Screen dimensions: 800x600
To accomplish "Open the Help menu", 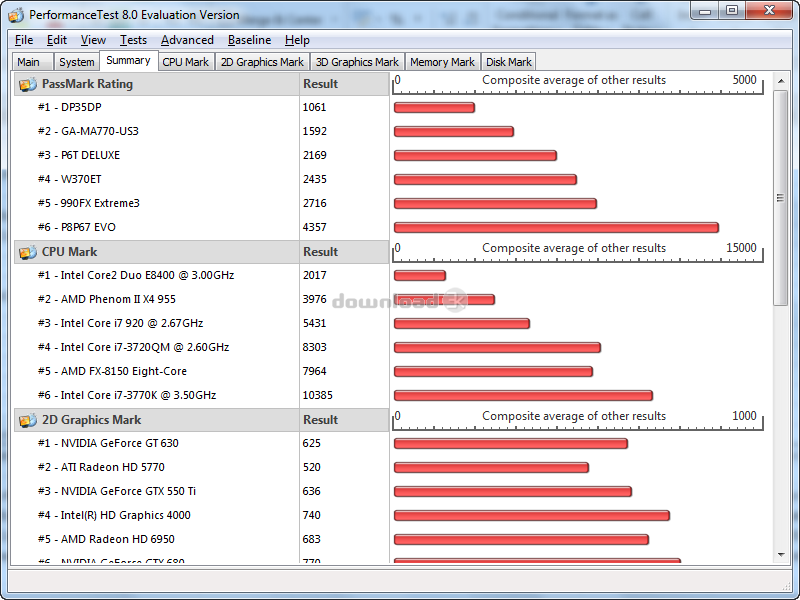I will (297, 40).
